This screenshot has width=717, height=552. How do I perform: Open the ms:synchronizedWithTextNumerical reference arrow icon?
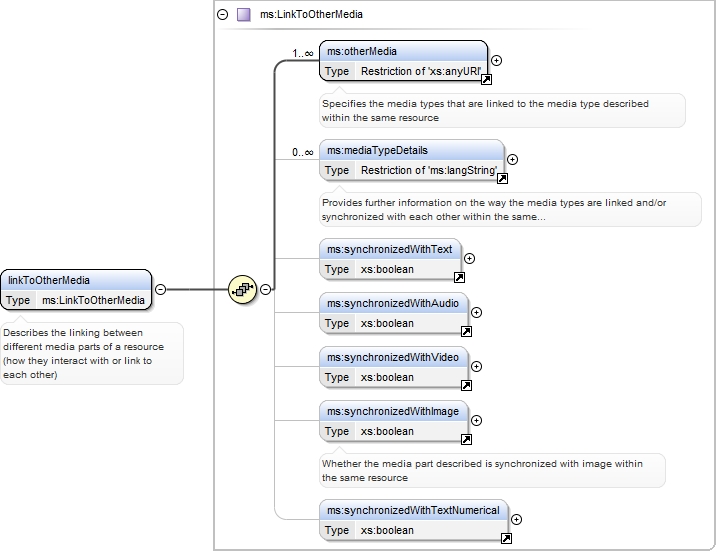[506, 538]
